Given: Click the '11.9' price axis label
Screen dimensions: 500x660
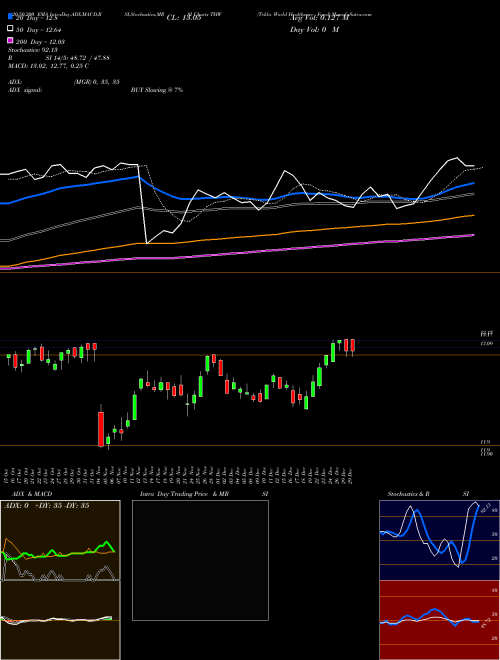Looking at the screenshot, I should 485,442.
